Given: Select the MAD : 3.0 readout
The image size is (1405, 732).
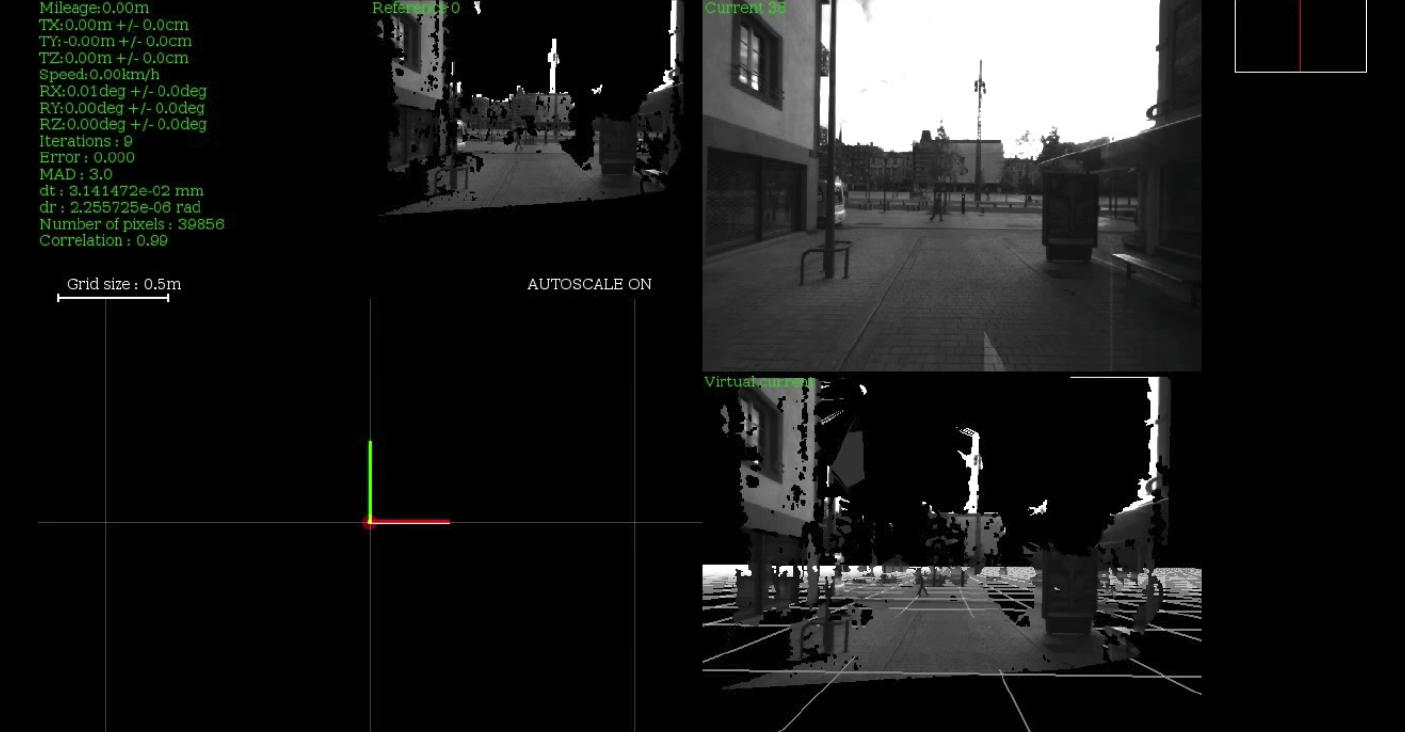Looking at the screenshot, I should 76,174.
